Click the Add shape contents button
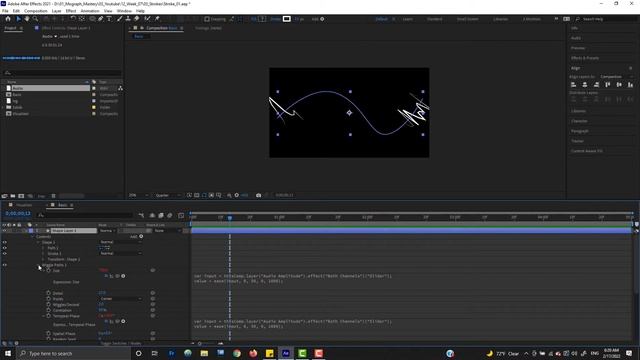Screen dimensions: 640x360 (141, 236)
